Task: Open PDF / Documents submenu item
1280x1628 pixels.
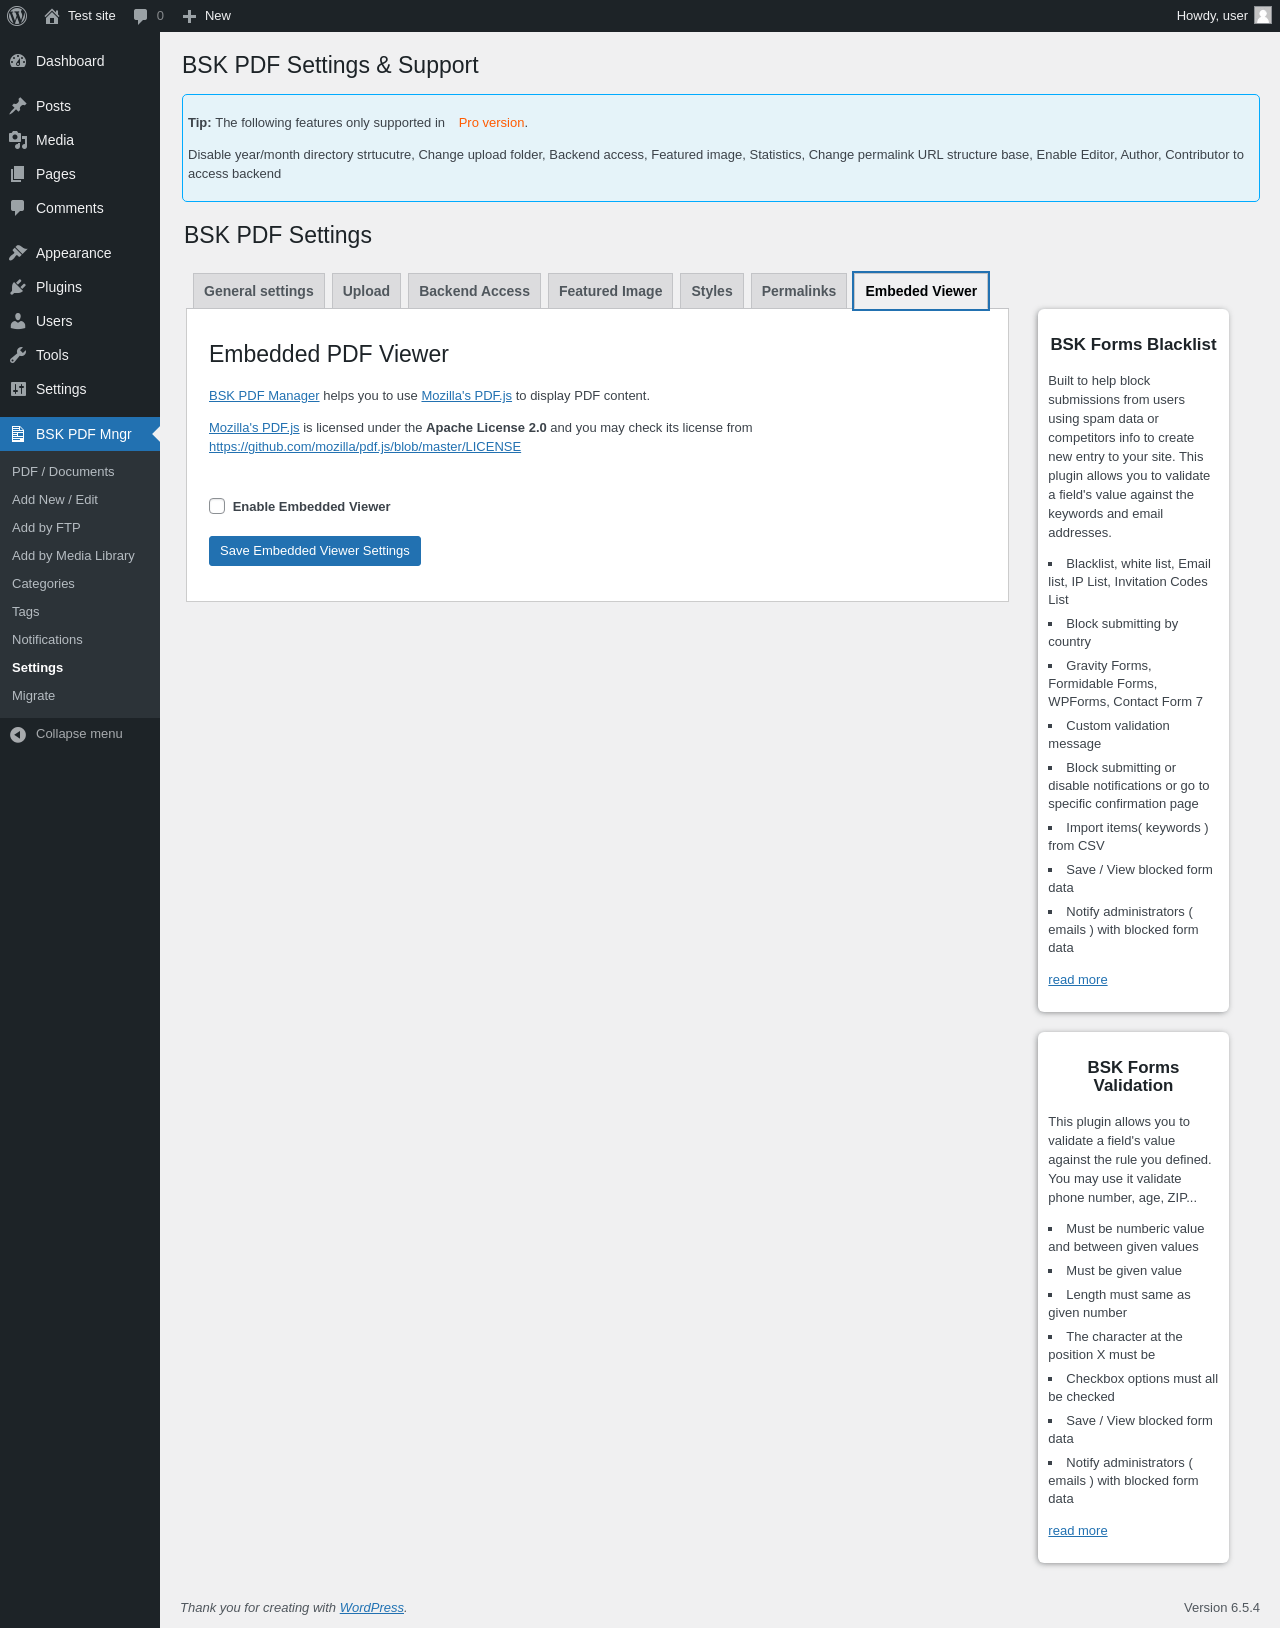Action: click(80, 472)
